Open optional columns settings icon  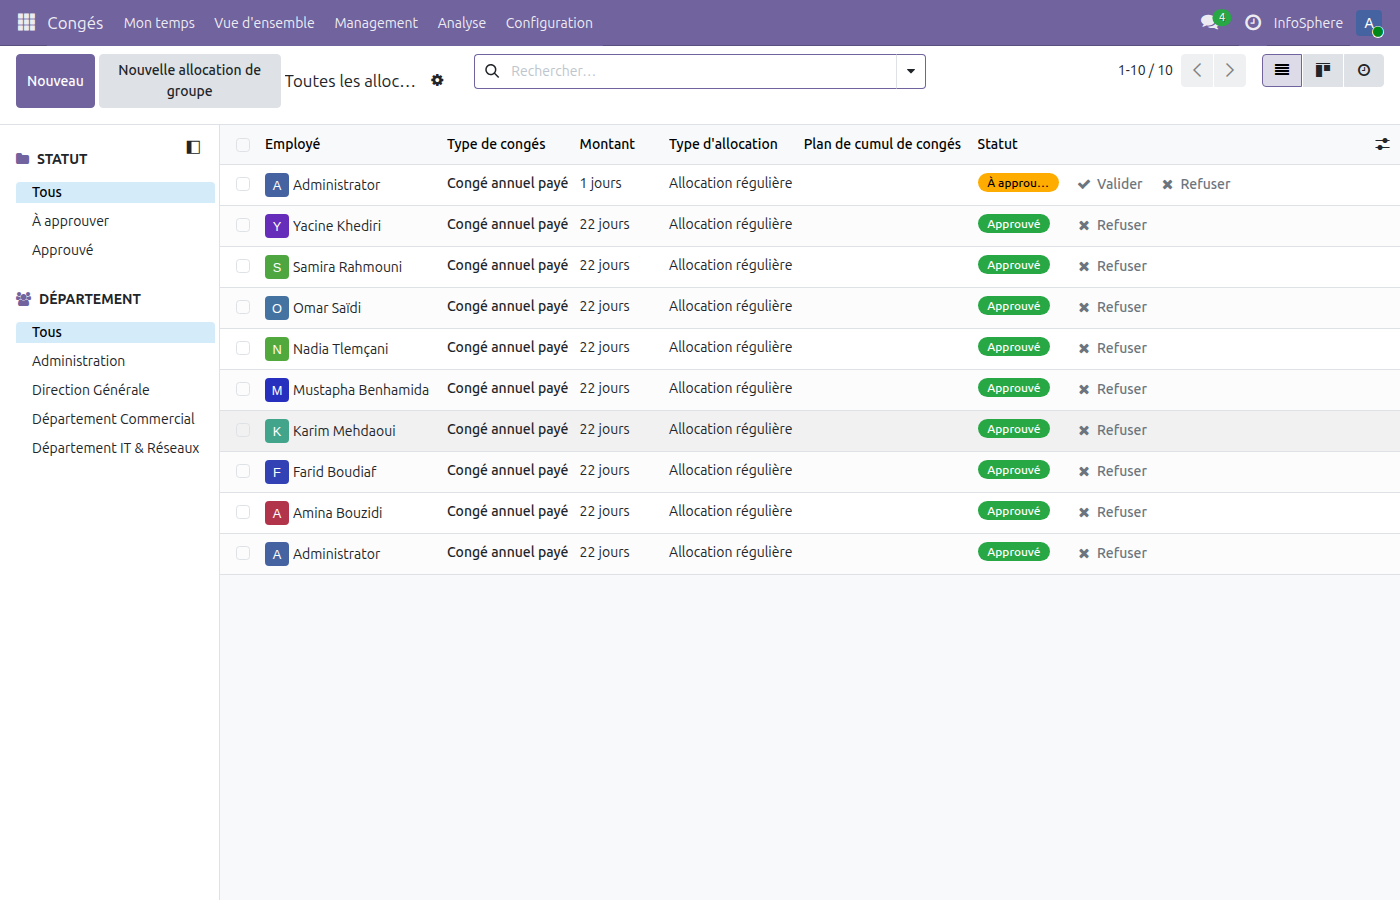click(x=1382, y=144)
